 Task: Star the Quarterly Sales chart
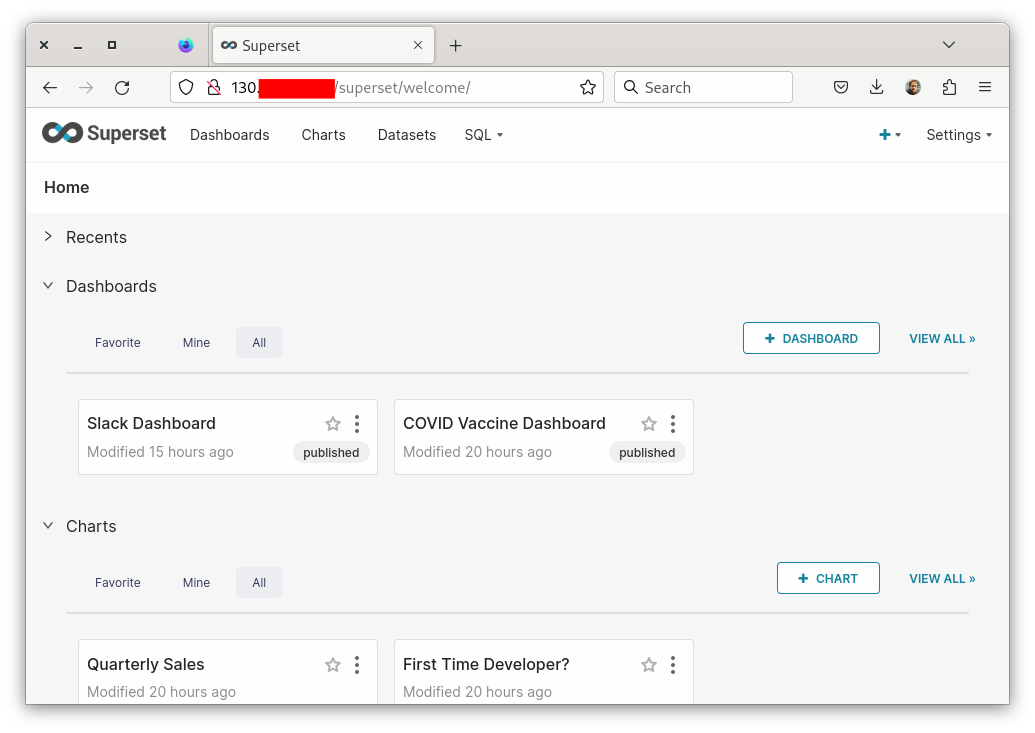(x=333, y=665)
